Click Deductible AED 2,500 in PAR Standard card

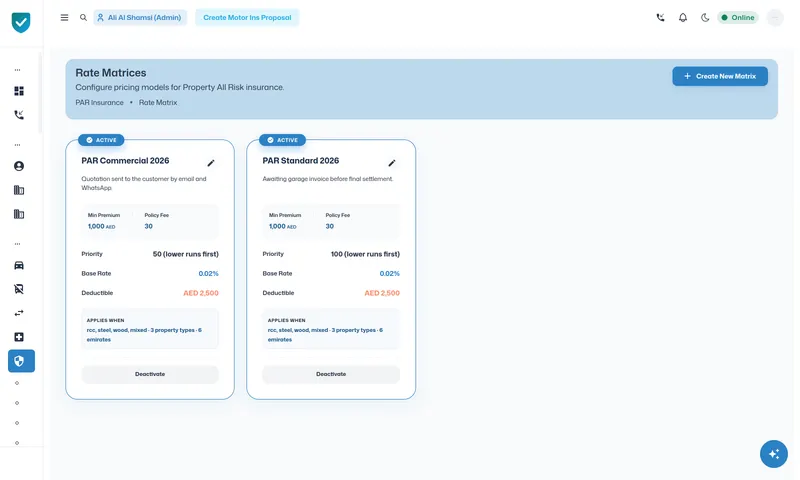point(382,293)
